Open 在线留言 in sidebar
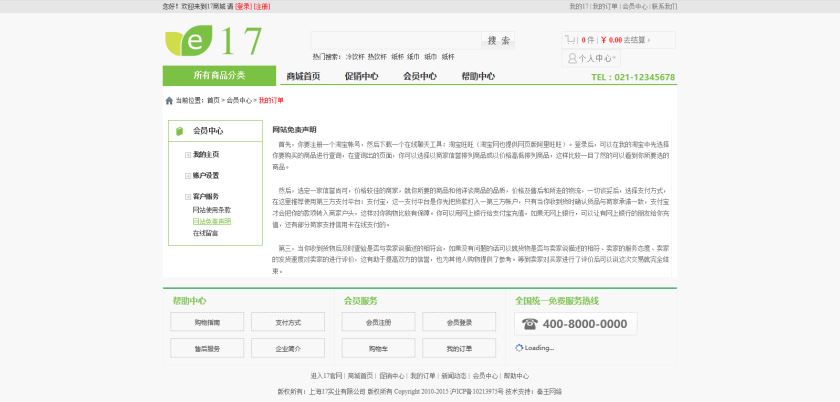840x402 pixels. tap(206, 233)
